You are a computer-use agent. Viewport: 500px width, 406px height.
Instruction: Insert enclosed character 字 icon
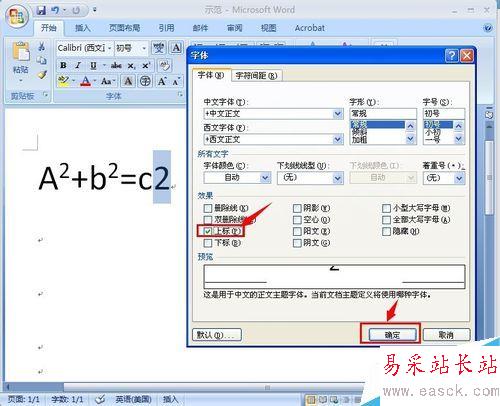[145, 81]
